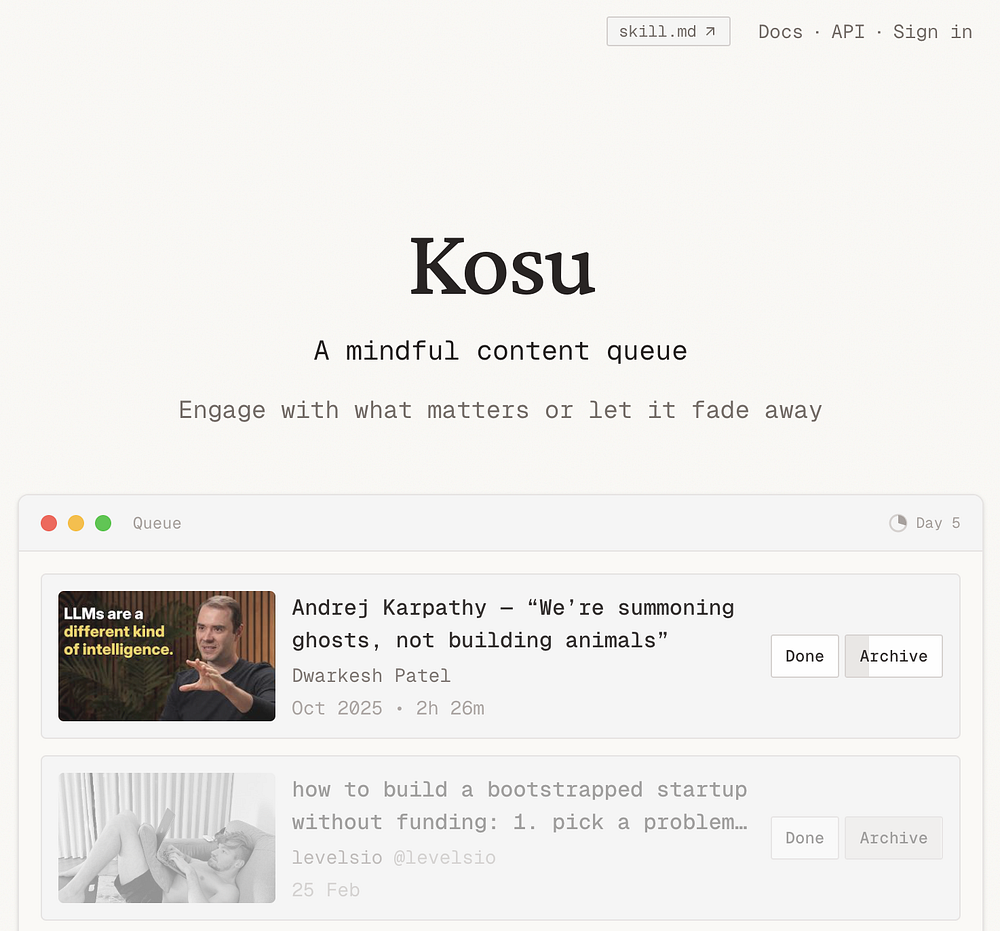Open the Andrej Karpathy video thumbnail

tap(167, 656)
